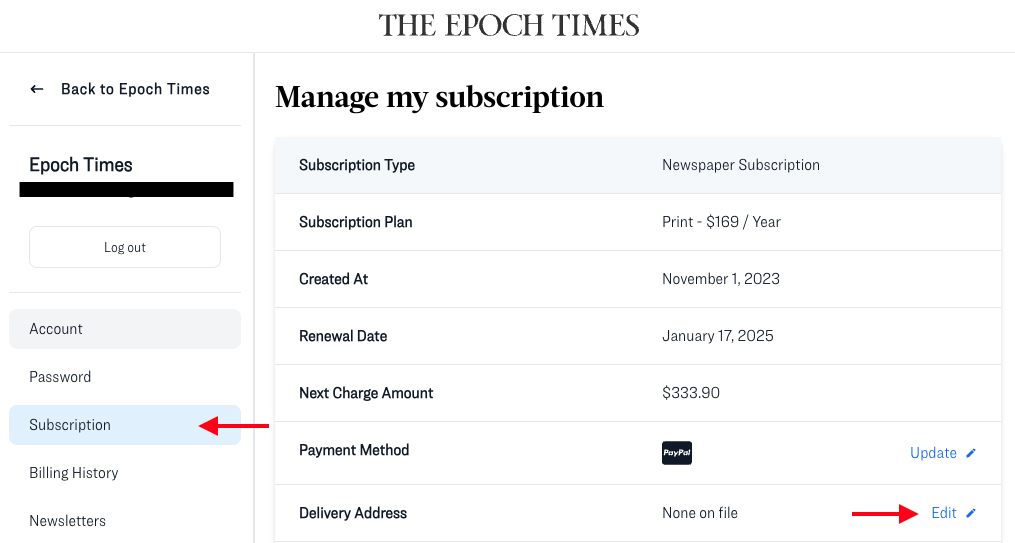Click the Manage my subscription heading
This screenshot has height=543, width=1015.
coord(439,97)
